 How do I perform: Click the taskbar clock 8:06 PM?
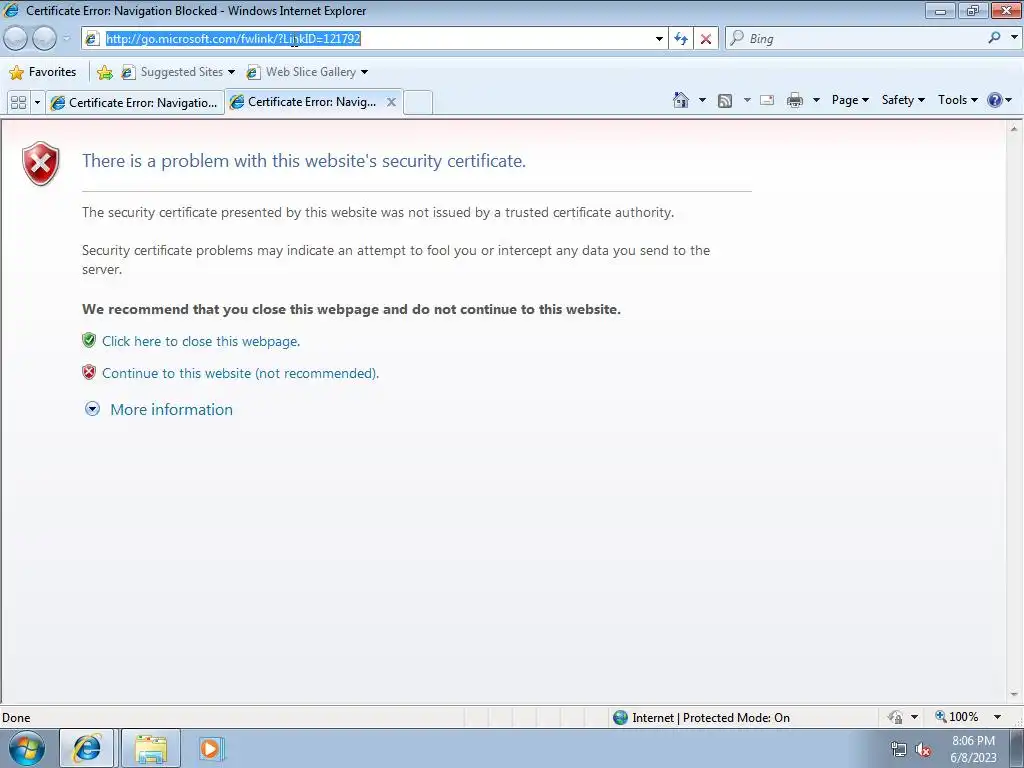(973, 741)
